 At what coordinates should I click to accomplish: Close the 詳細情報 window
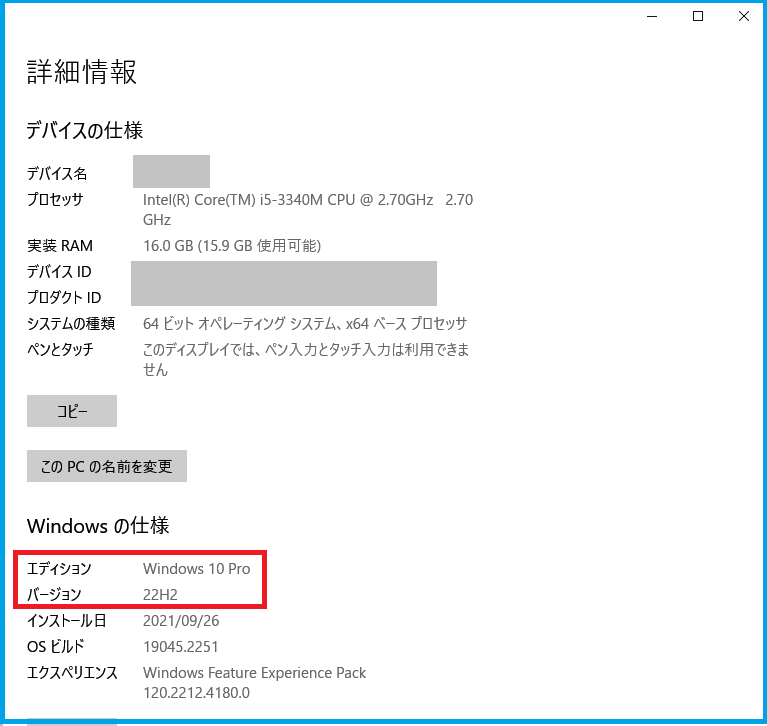point(744,16)
